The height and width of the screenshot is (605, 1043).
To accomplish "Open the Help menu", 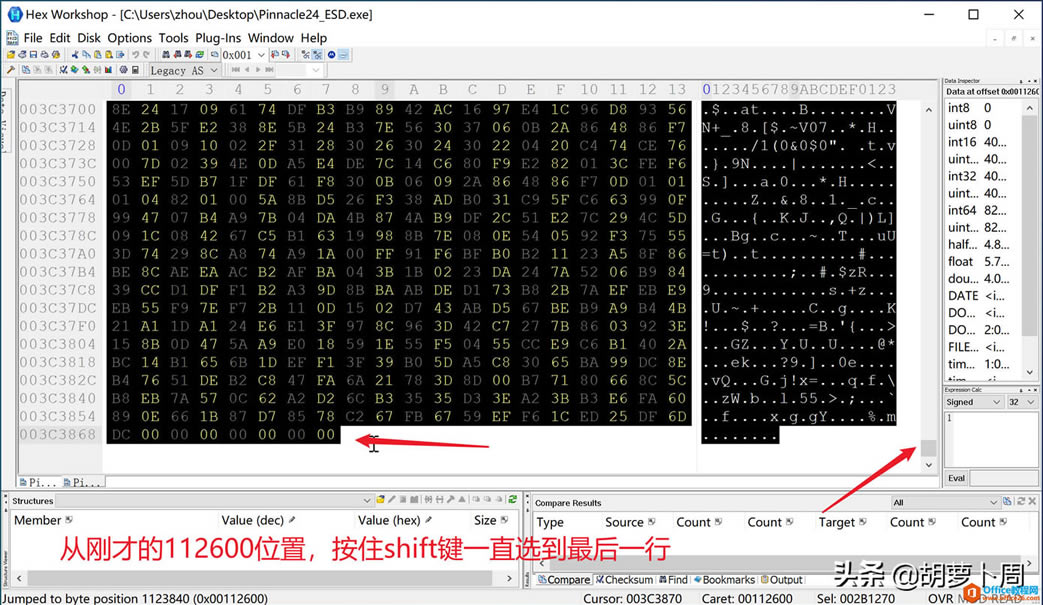I will click(313, 38).
